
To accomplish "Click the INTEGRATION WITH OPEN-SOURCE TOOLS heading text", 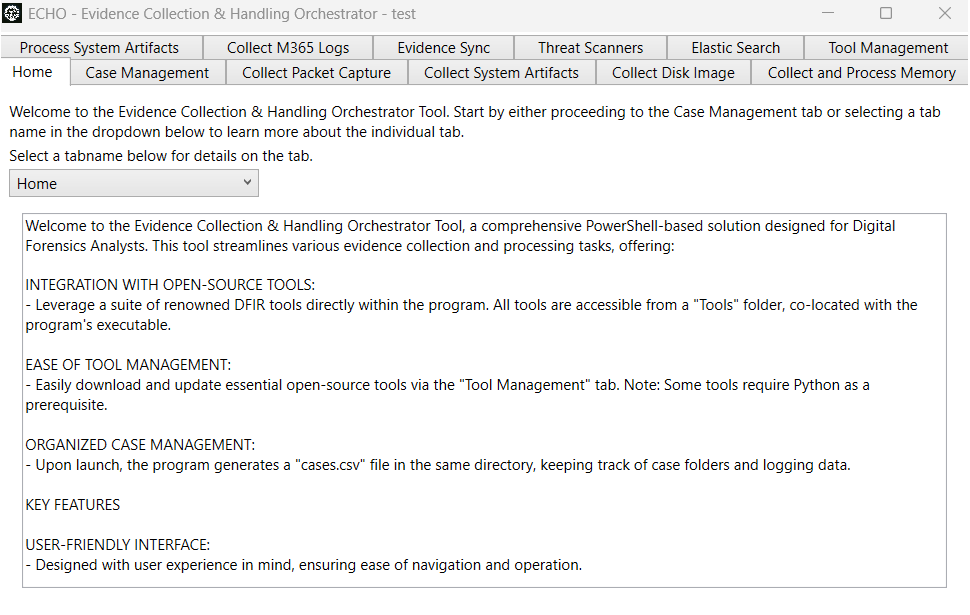I will click(x=170, y=285).
